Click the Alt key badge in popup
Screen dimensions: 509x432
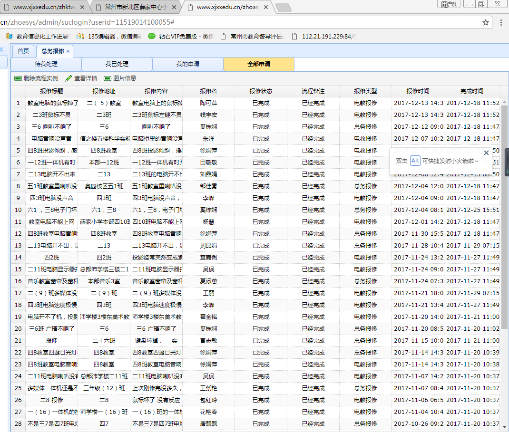[x=415, y=161]
